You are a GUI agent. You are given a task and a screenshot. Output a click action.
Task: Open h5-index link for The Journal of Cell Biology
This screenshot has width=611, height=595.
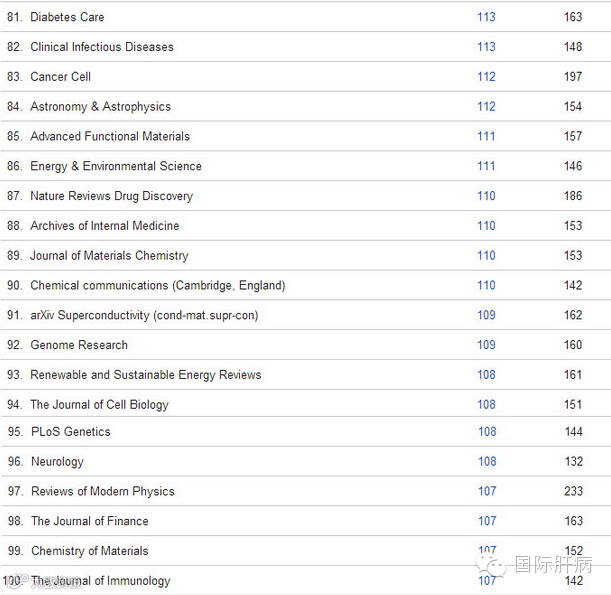coord(486,404)
